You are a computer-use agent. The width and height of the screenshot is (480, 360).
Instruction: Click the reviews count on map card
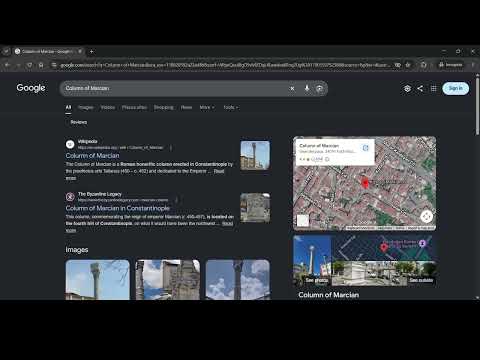[317, 159]
